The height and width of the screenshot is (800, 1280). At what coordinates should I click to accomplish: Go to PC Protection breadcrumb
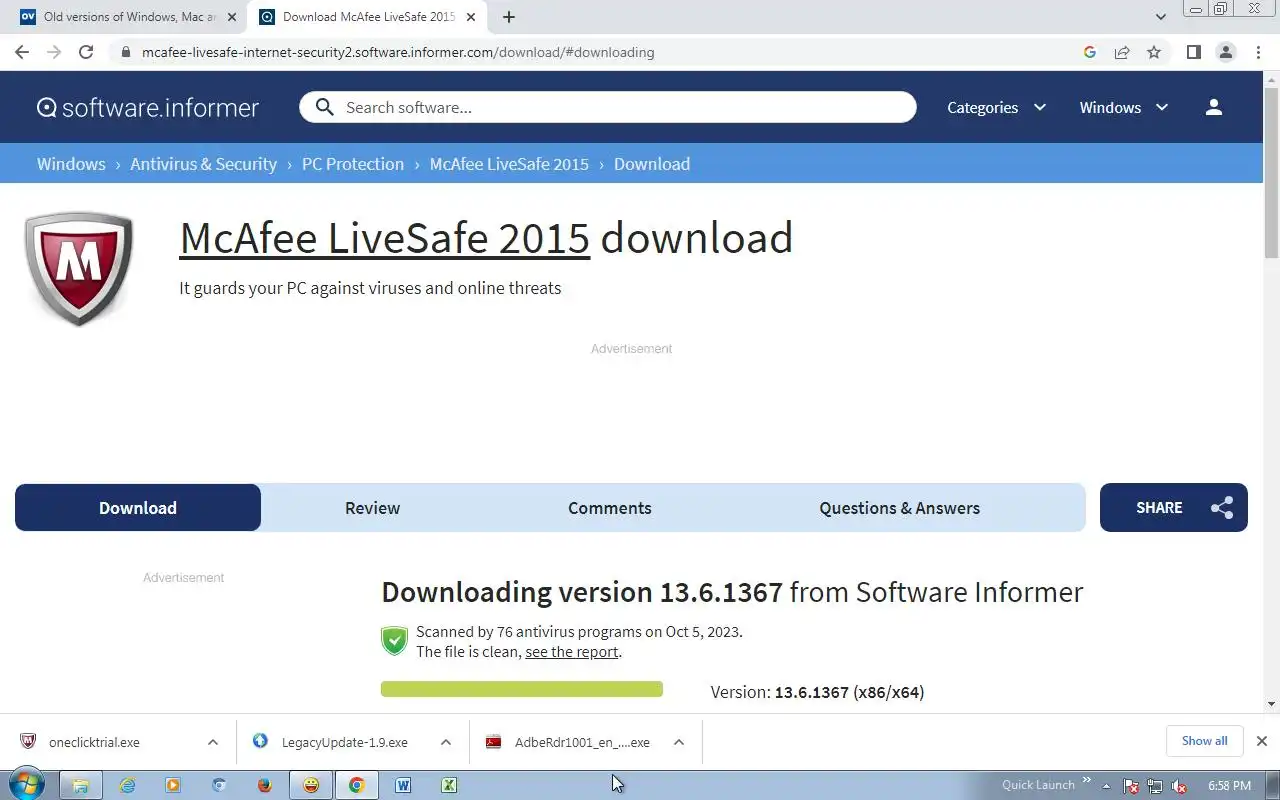353,164
